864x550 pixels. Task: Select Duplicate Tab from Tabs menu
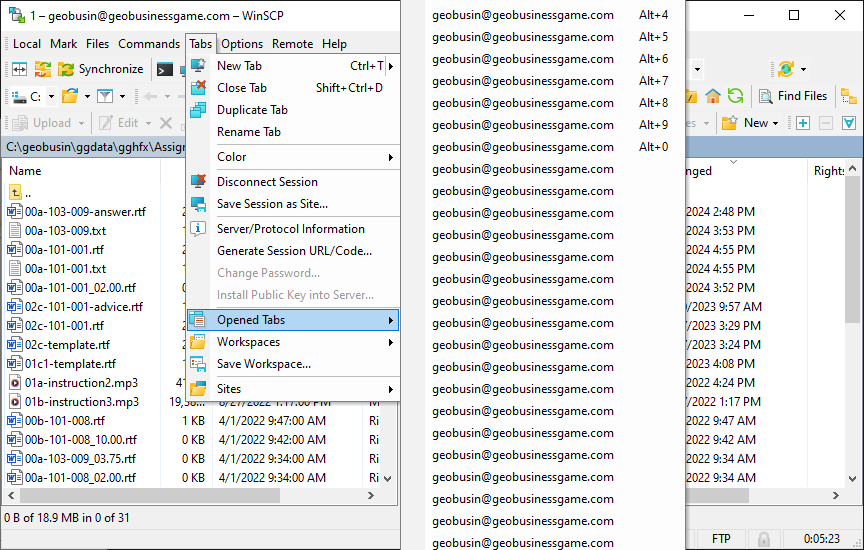pos(252,110)
